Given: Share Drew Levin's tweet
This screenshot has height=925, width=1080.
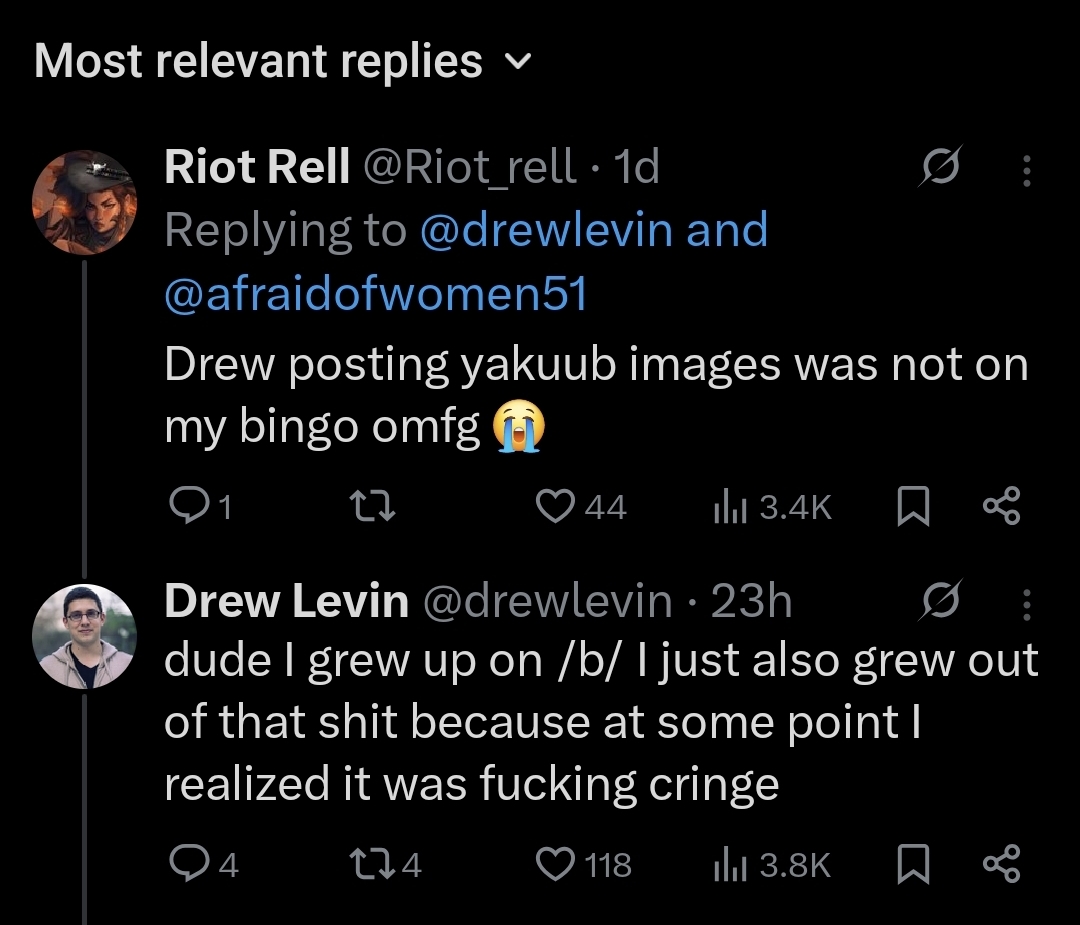Looking at the screenshot, I should click(x=1001, y=864).
